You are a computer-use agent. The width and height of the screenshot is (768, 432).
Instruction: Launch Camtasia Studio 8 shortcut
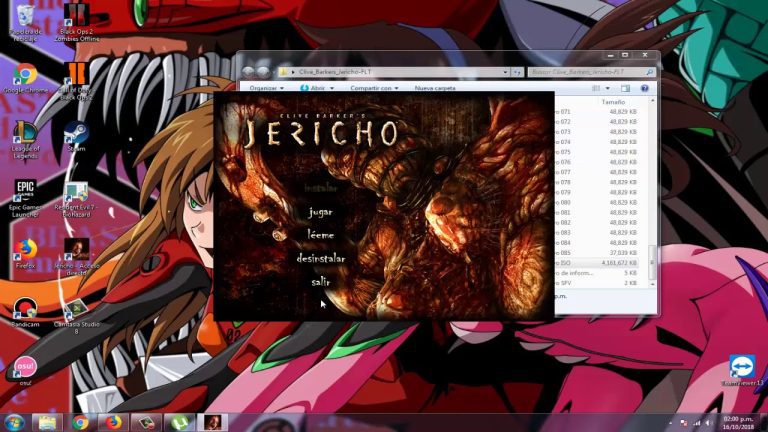click(x=76, y=316)
